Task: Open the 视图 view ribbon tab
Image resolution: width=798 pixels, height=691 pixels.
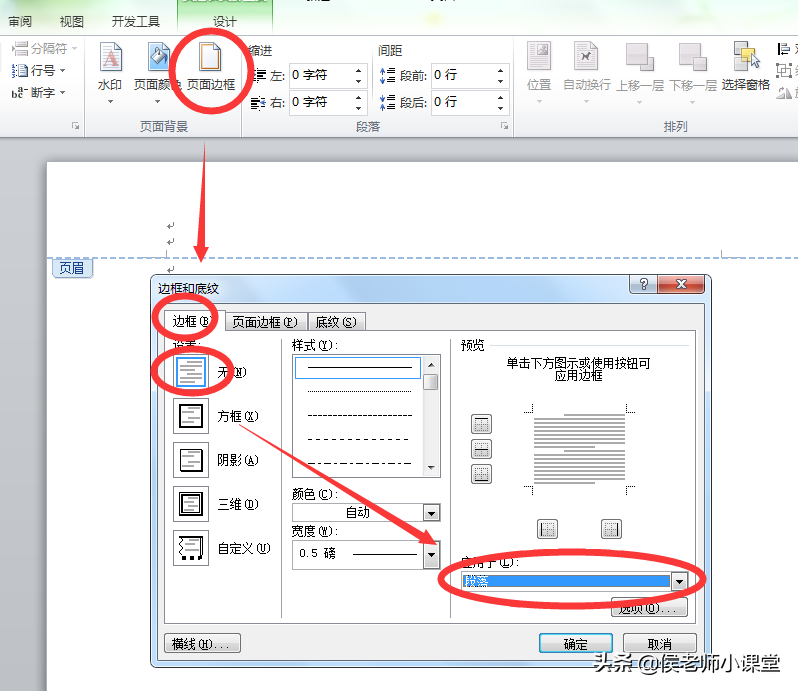Action: tap(71, 21)
